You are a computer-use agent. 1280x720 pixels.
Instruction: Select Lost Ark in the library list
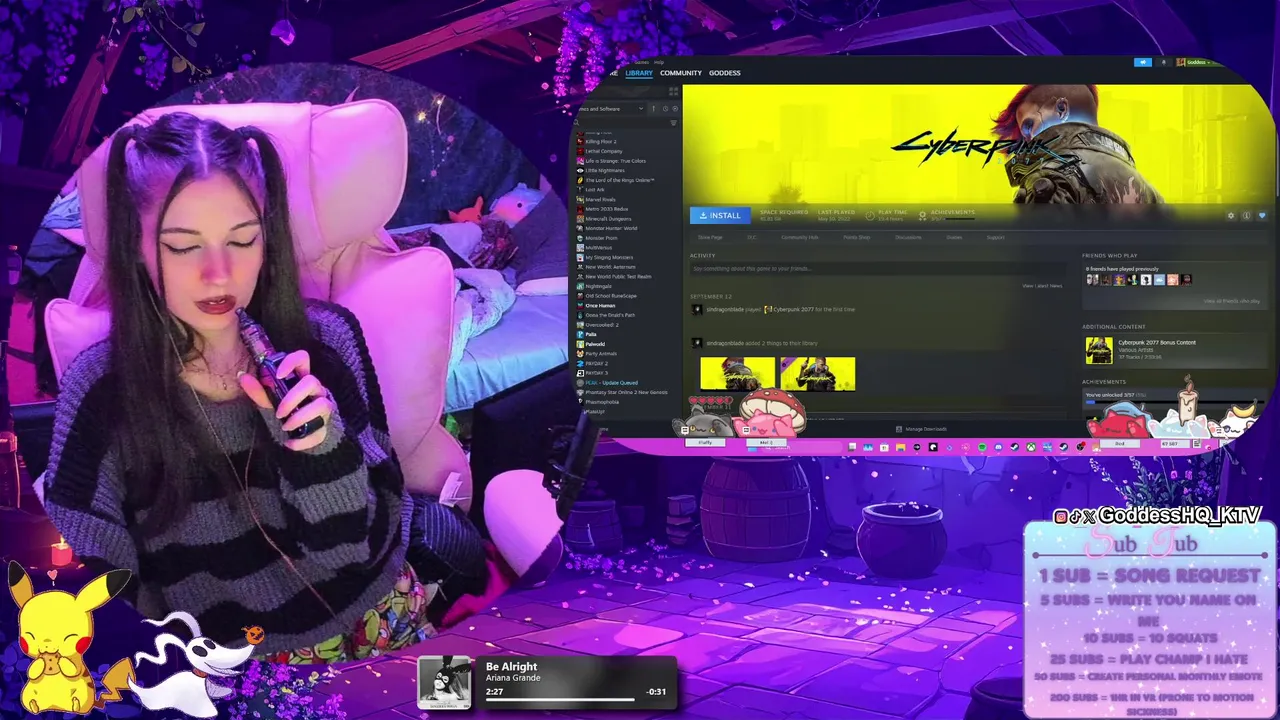(595, 190)
